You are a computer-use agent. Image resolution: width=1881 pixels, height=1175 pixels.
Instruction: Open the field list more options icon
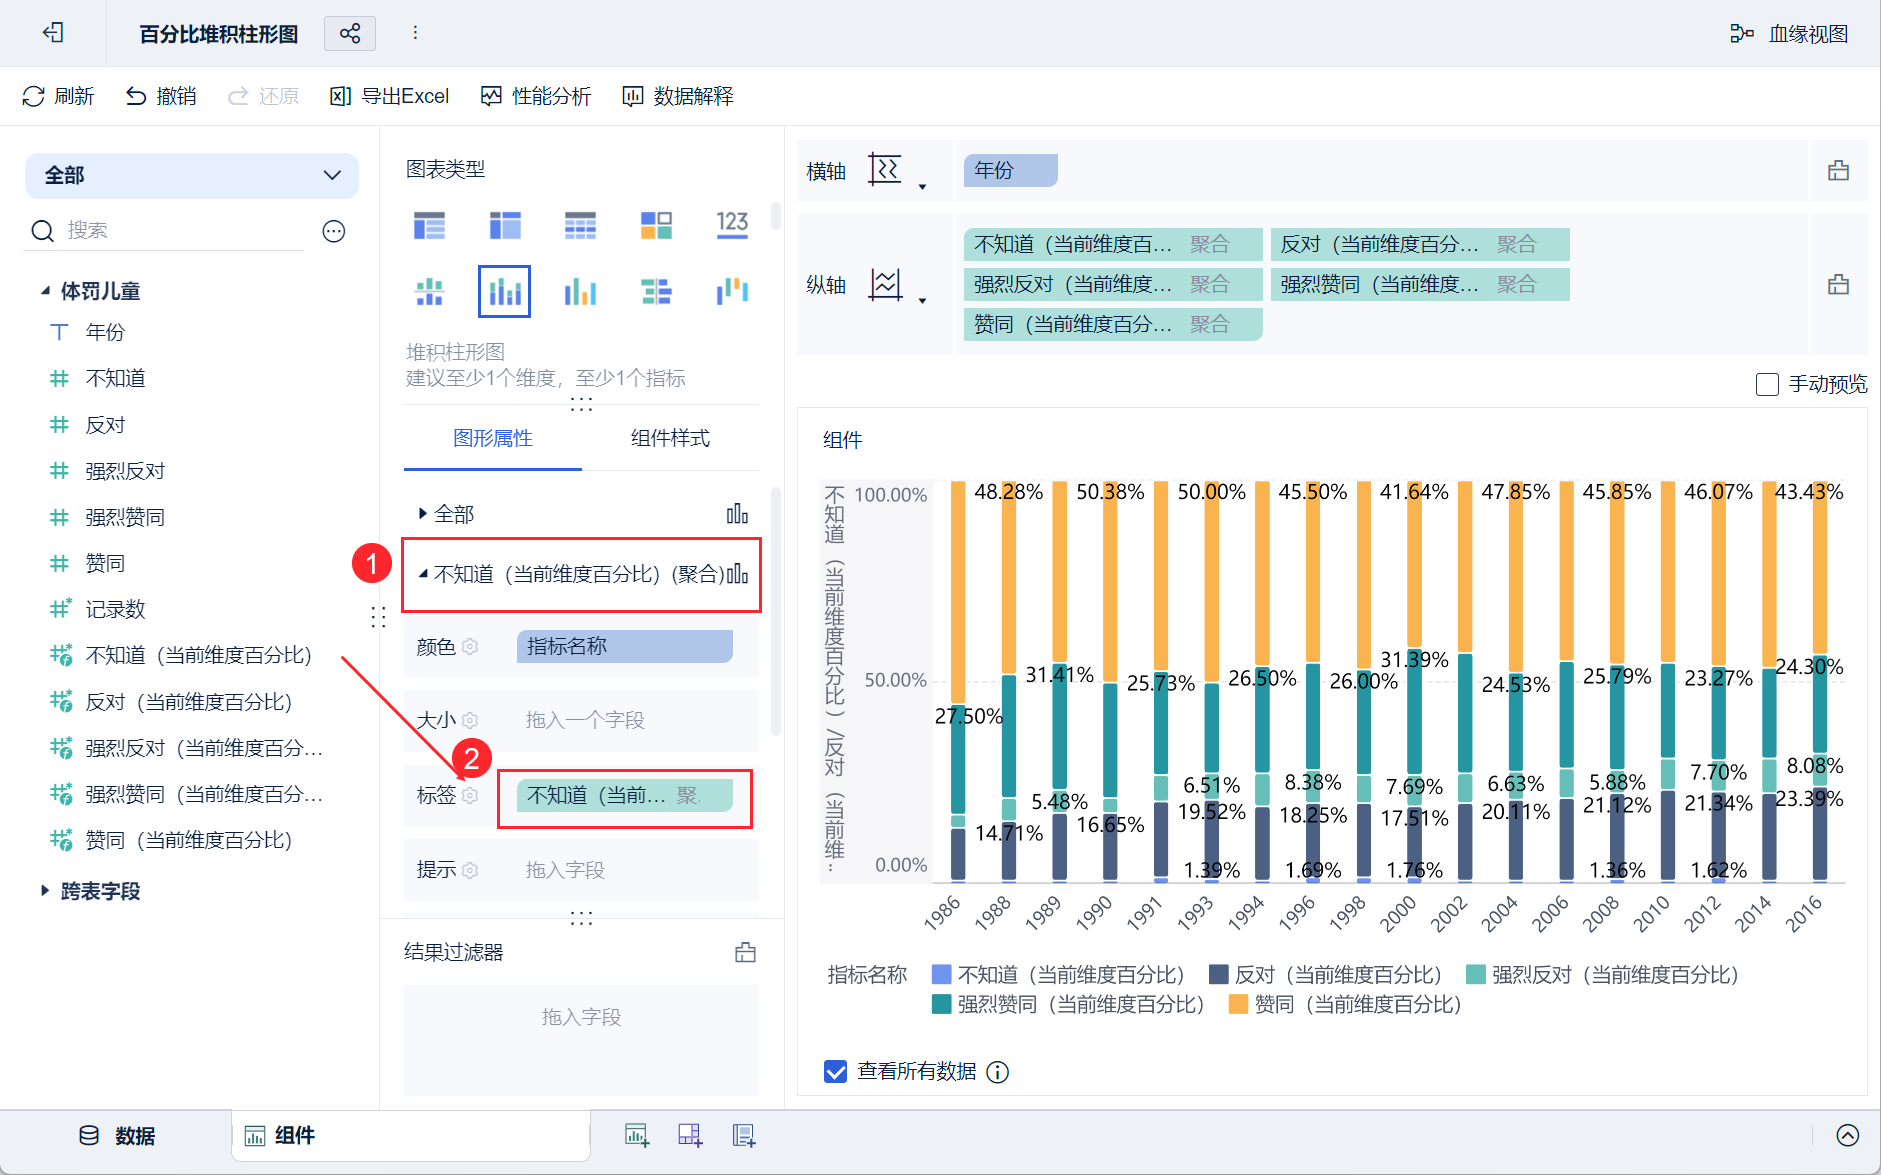point(334,231)
